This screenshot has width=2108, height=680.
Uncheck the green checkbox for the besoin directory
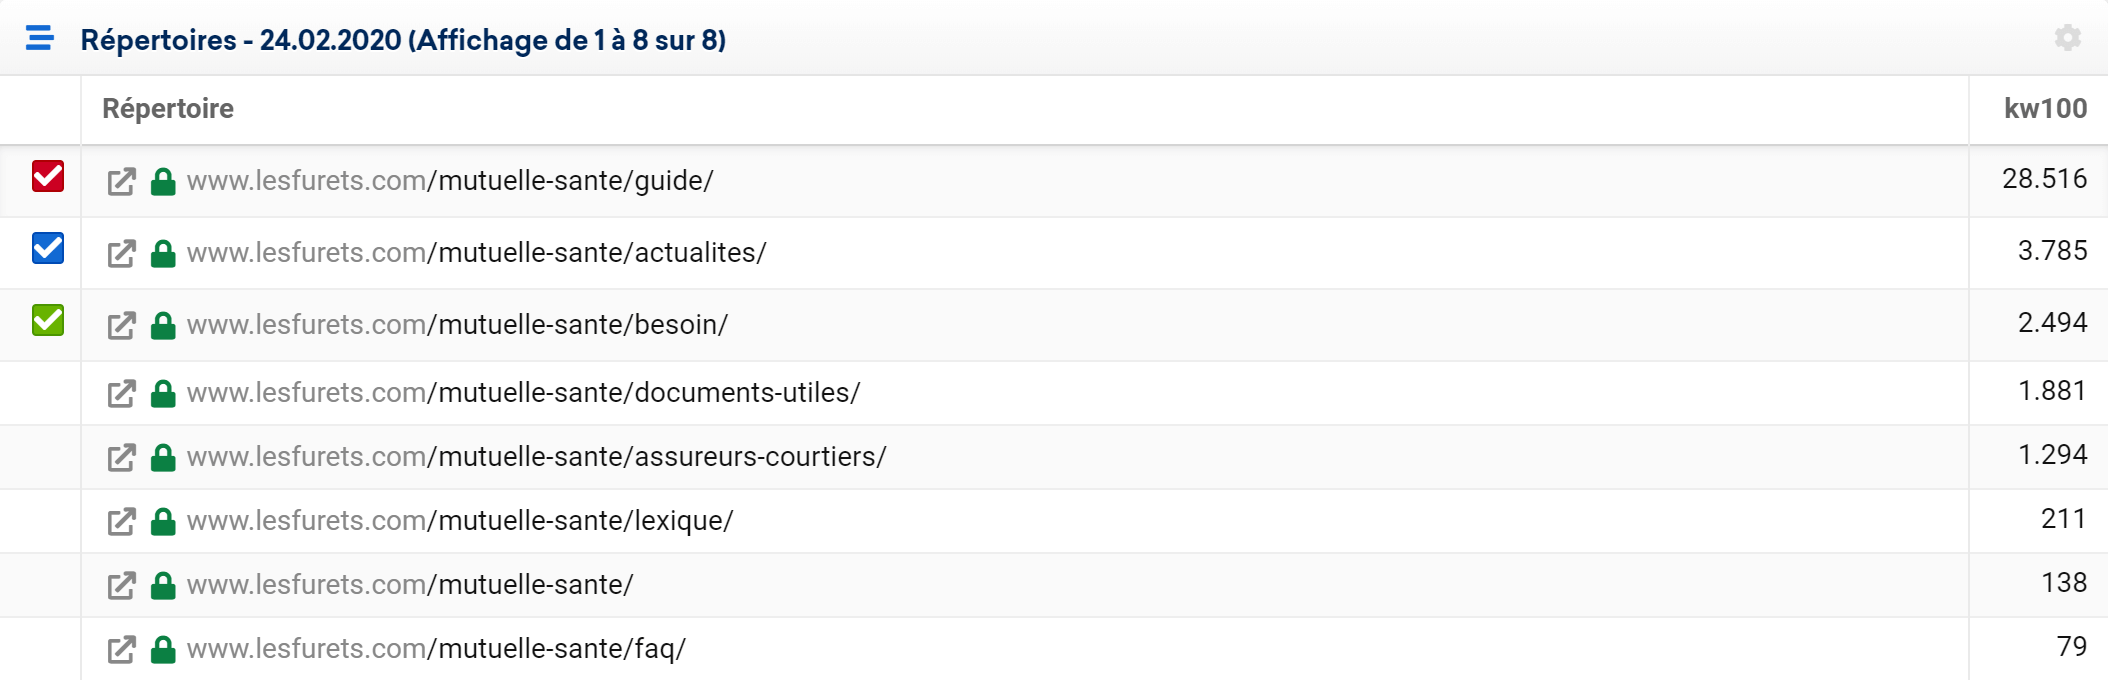tap(48, 320)
